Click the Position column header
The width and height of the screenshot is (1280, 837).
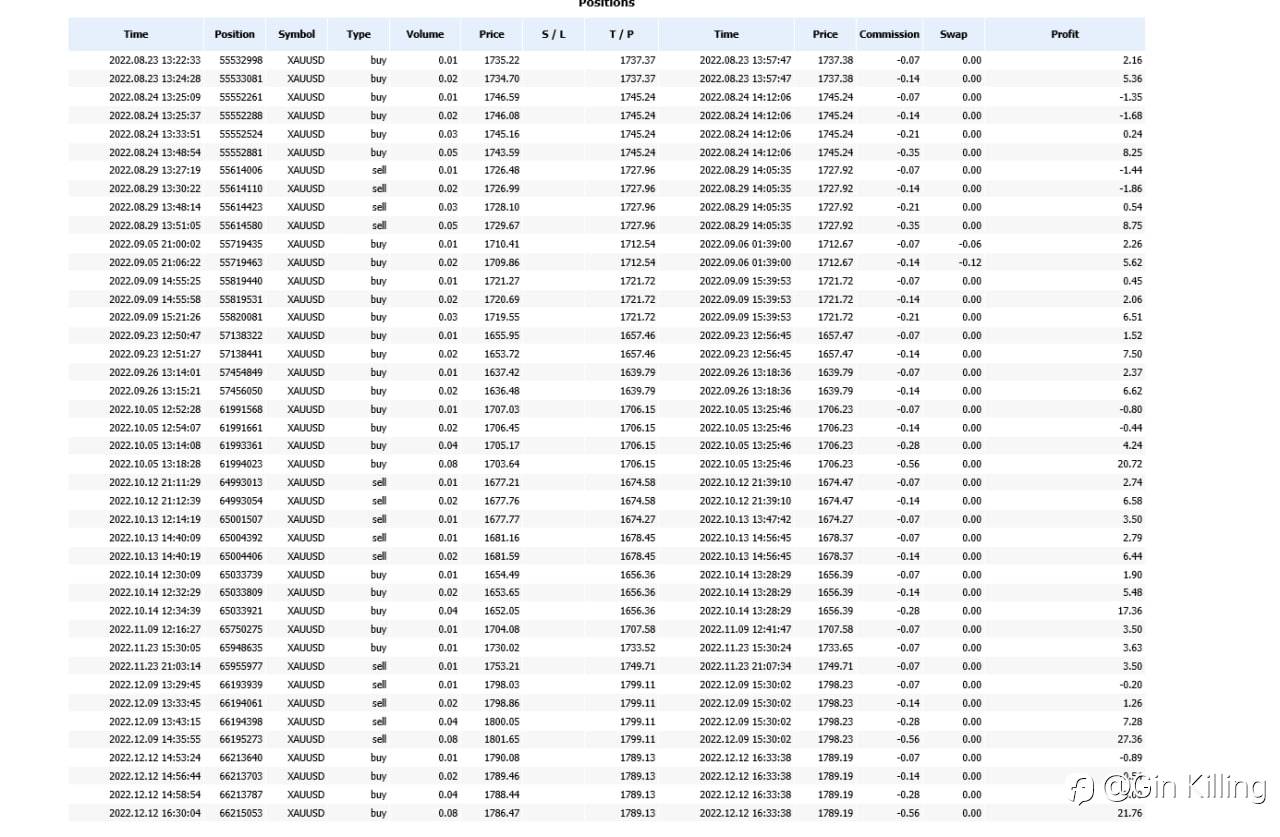[235, 34]
